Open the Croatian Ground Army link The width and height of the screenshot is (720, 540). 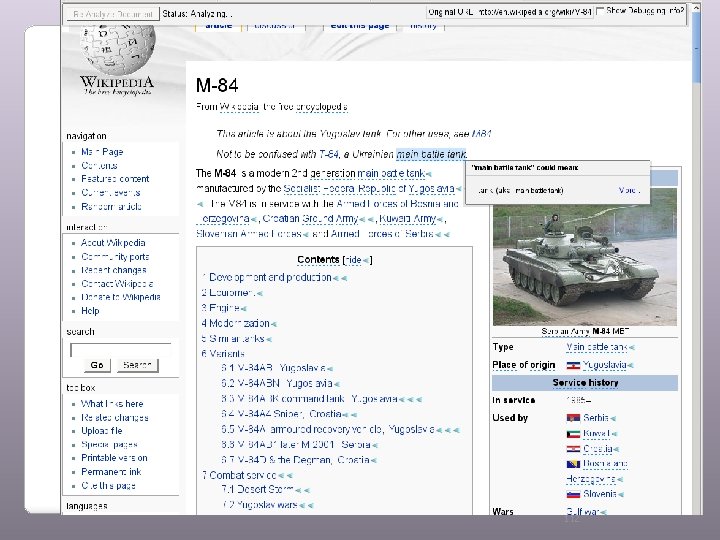click(310, 219)
